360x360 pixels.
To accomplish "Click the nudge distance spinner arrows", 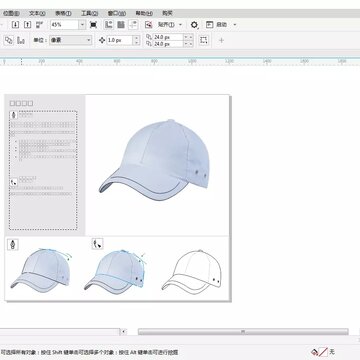I will click(136, 40).
